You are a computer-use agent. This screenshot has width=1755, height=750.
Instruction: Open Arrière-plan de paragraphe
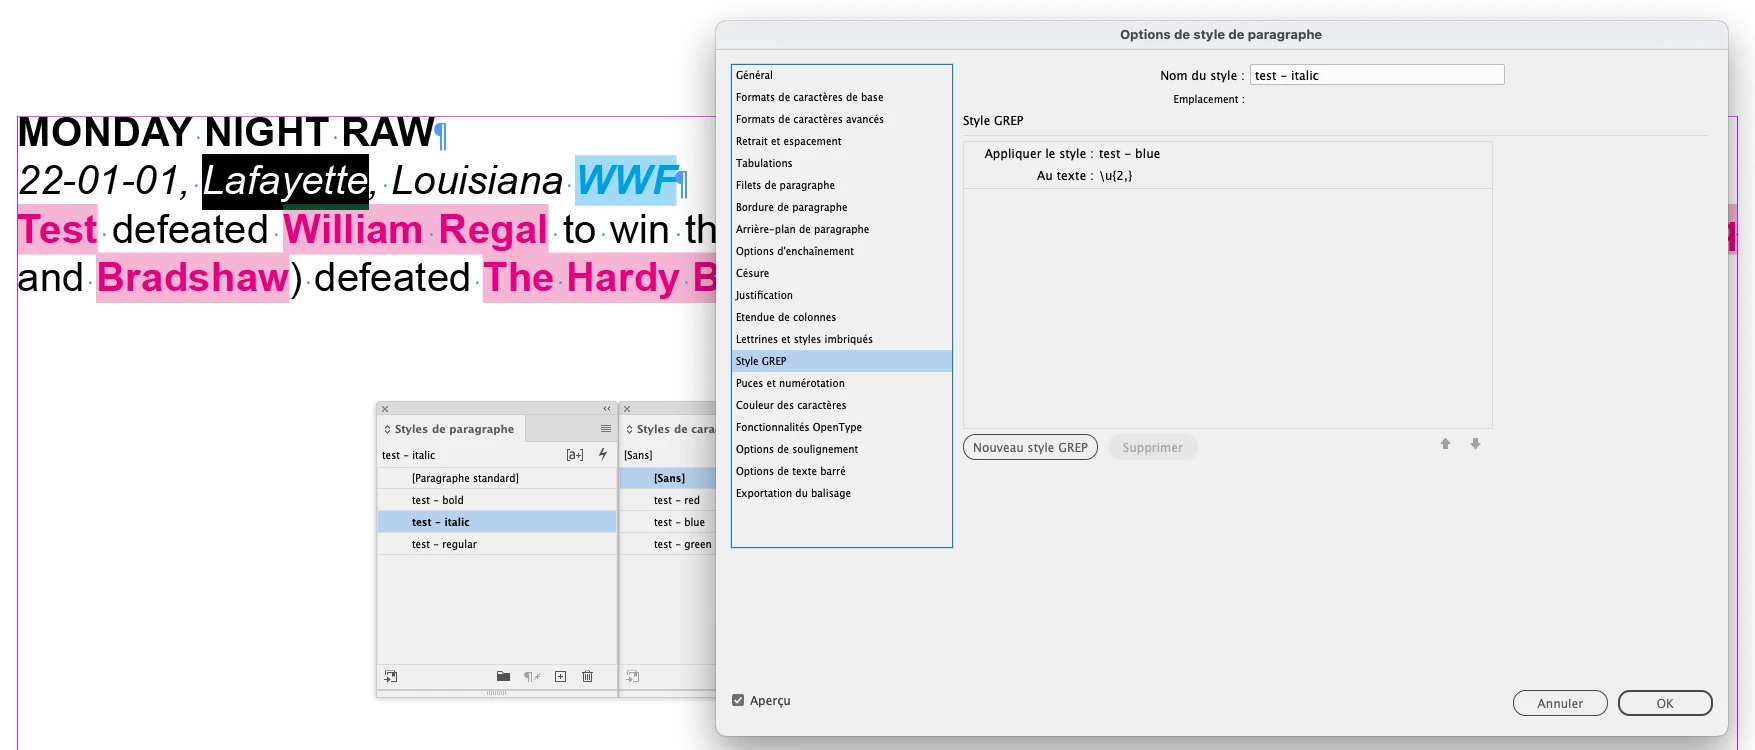[x=842, y=229]
